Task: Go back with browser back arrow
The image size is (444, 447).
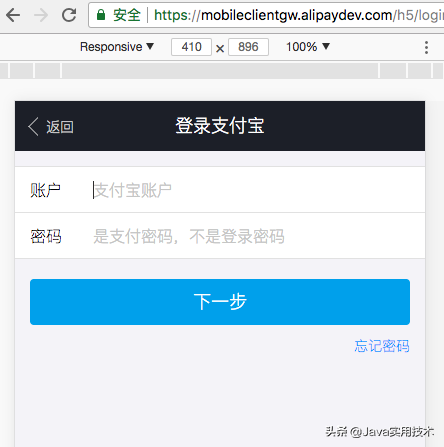Action: pos(13,15)
